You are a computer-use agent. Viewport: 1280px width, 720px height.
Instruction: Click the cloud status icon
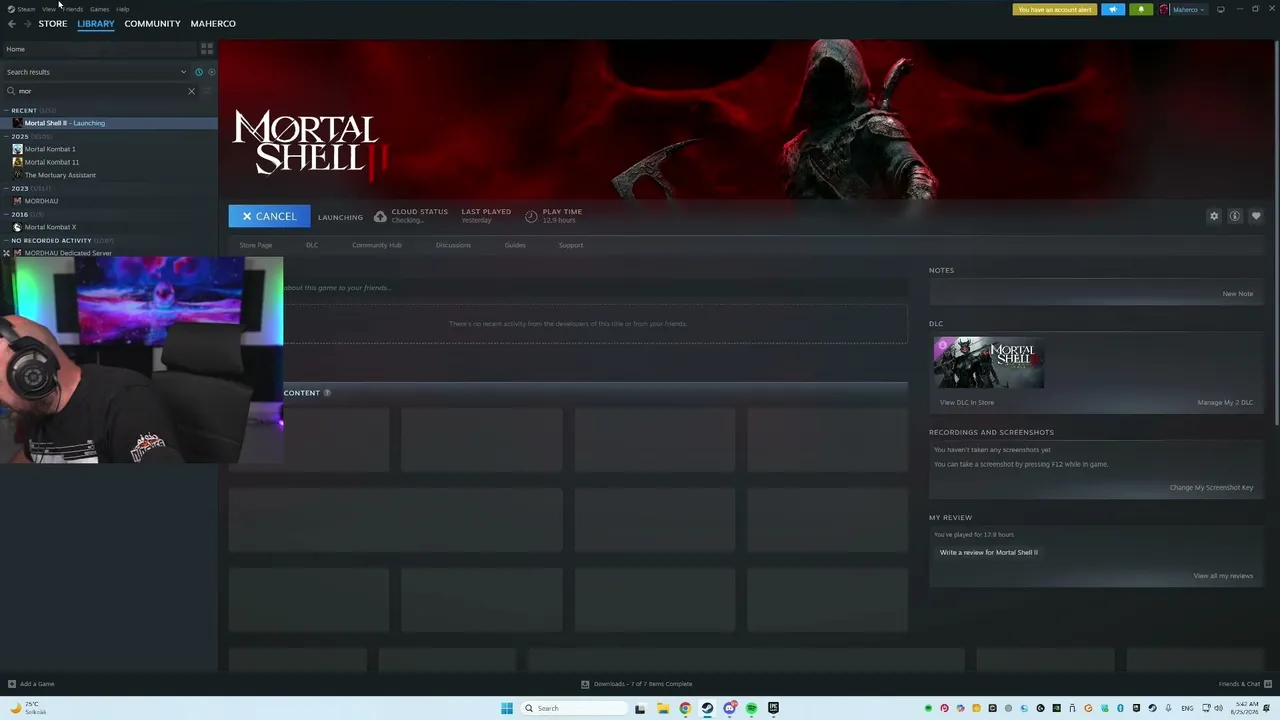pyautogui.click(x=380, y=216)
